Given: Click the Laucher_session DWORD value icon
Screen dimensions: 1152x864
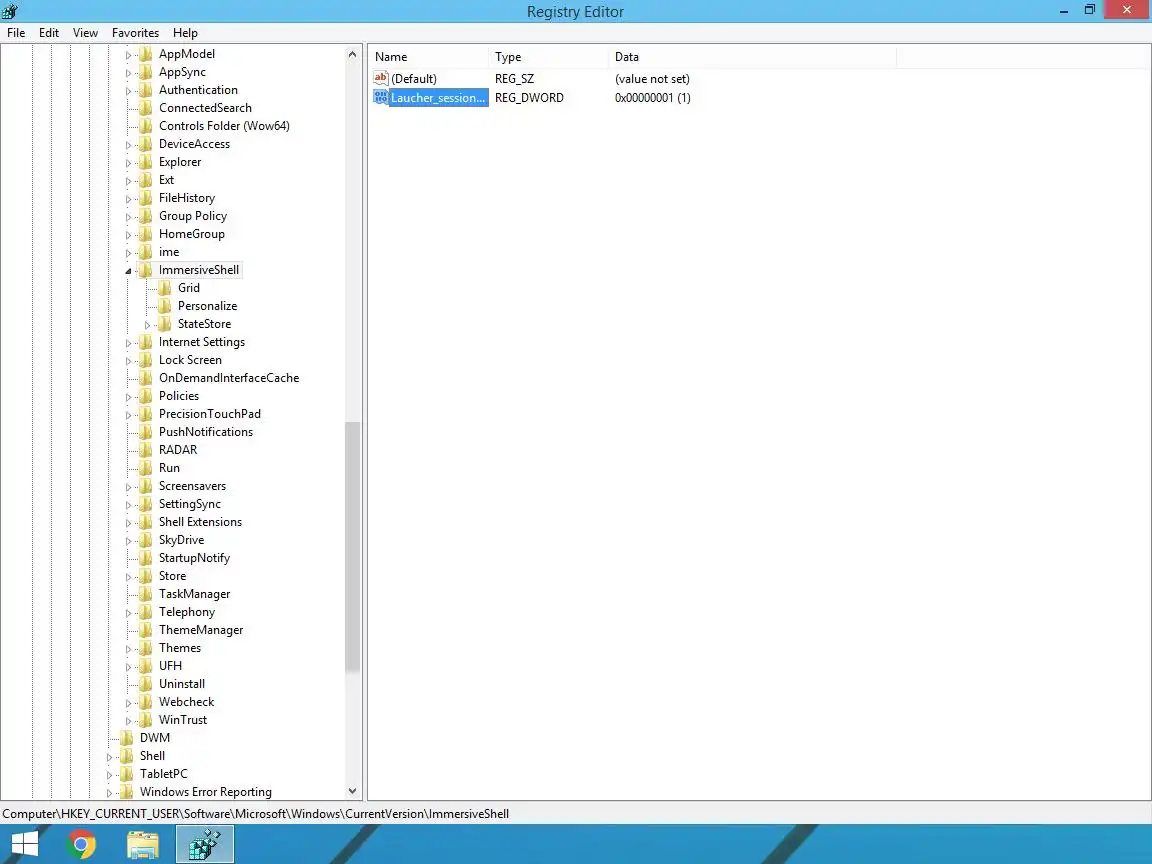Looking at the screenshot, I should (x=381, y=97).
